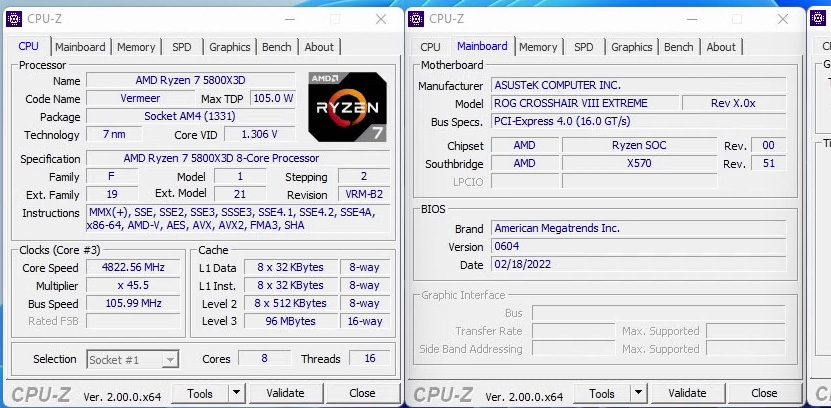This screenshot has width=831, height=408.
Task: Select Bench tab in left window
Action: click(277, 47)
